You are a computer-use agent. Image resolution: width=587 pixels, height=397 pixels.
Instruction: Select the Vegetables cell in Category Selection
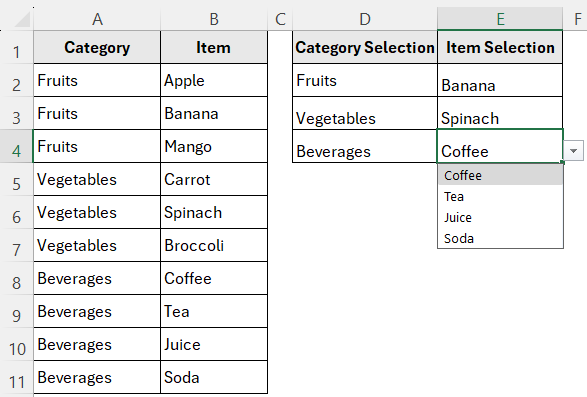[365, 113]
